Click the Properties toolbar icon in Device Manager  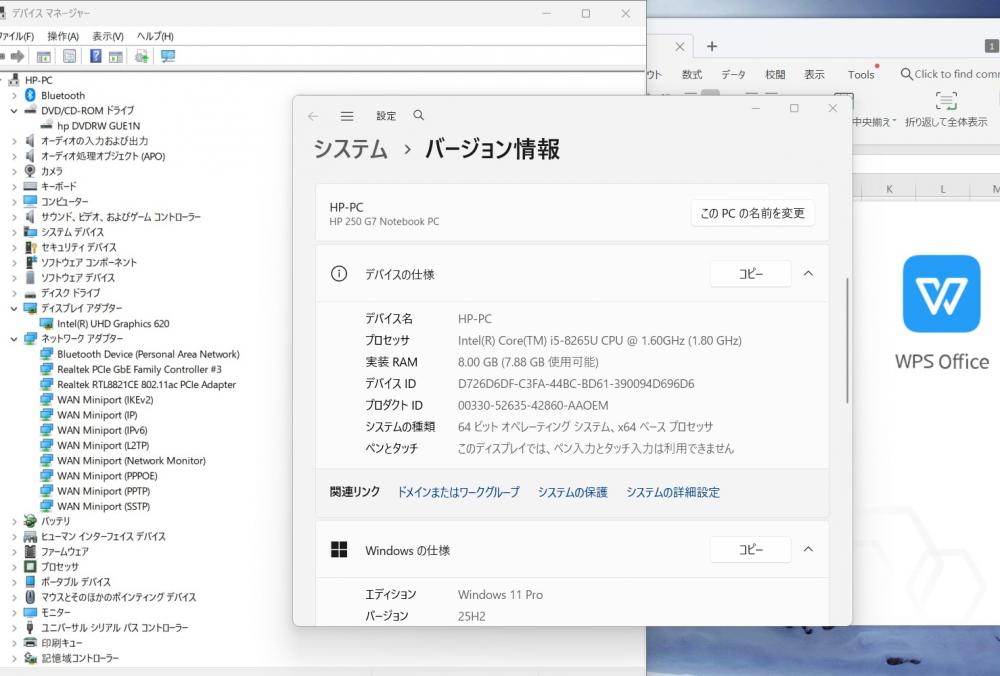click(69, 56)
